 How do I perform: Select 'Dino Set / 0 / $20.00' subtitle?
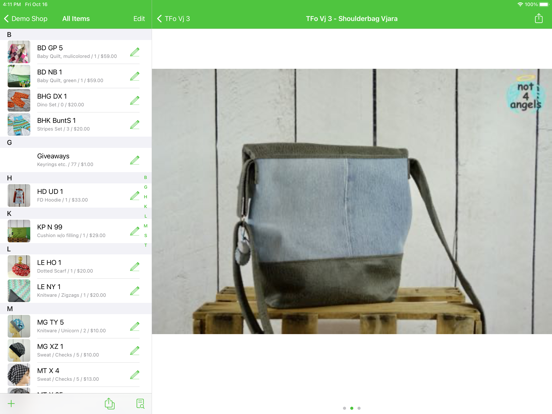click(x=61, y=105)
